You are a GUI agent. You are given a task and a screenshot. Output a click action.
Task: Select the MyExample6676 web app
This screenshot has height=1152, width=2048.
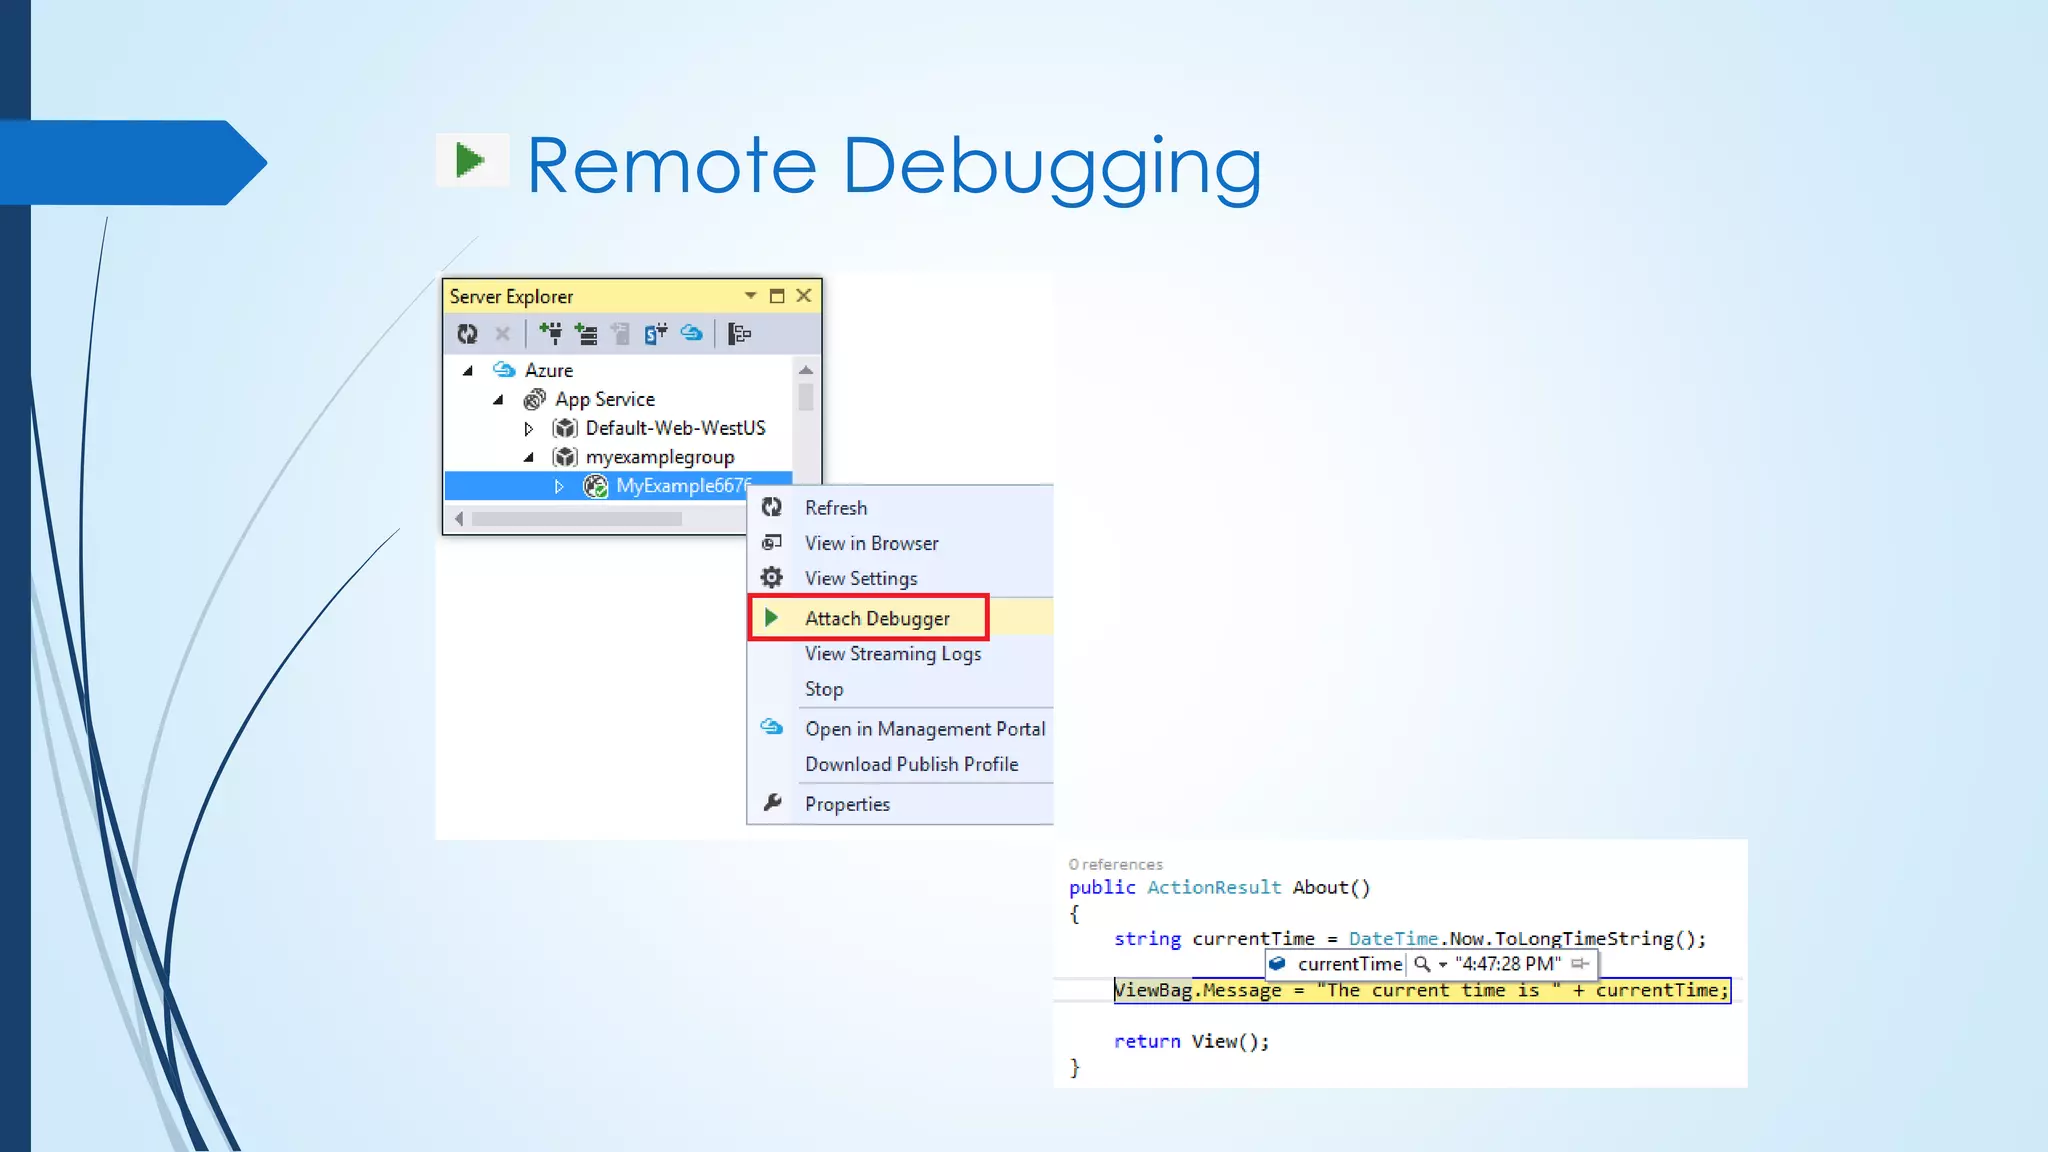[683, 486]
